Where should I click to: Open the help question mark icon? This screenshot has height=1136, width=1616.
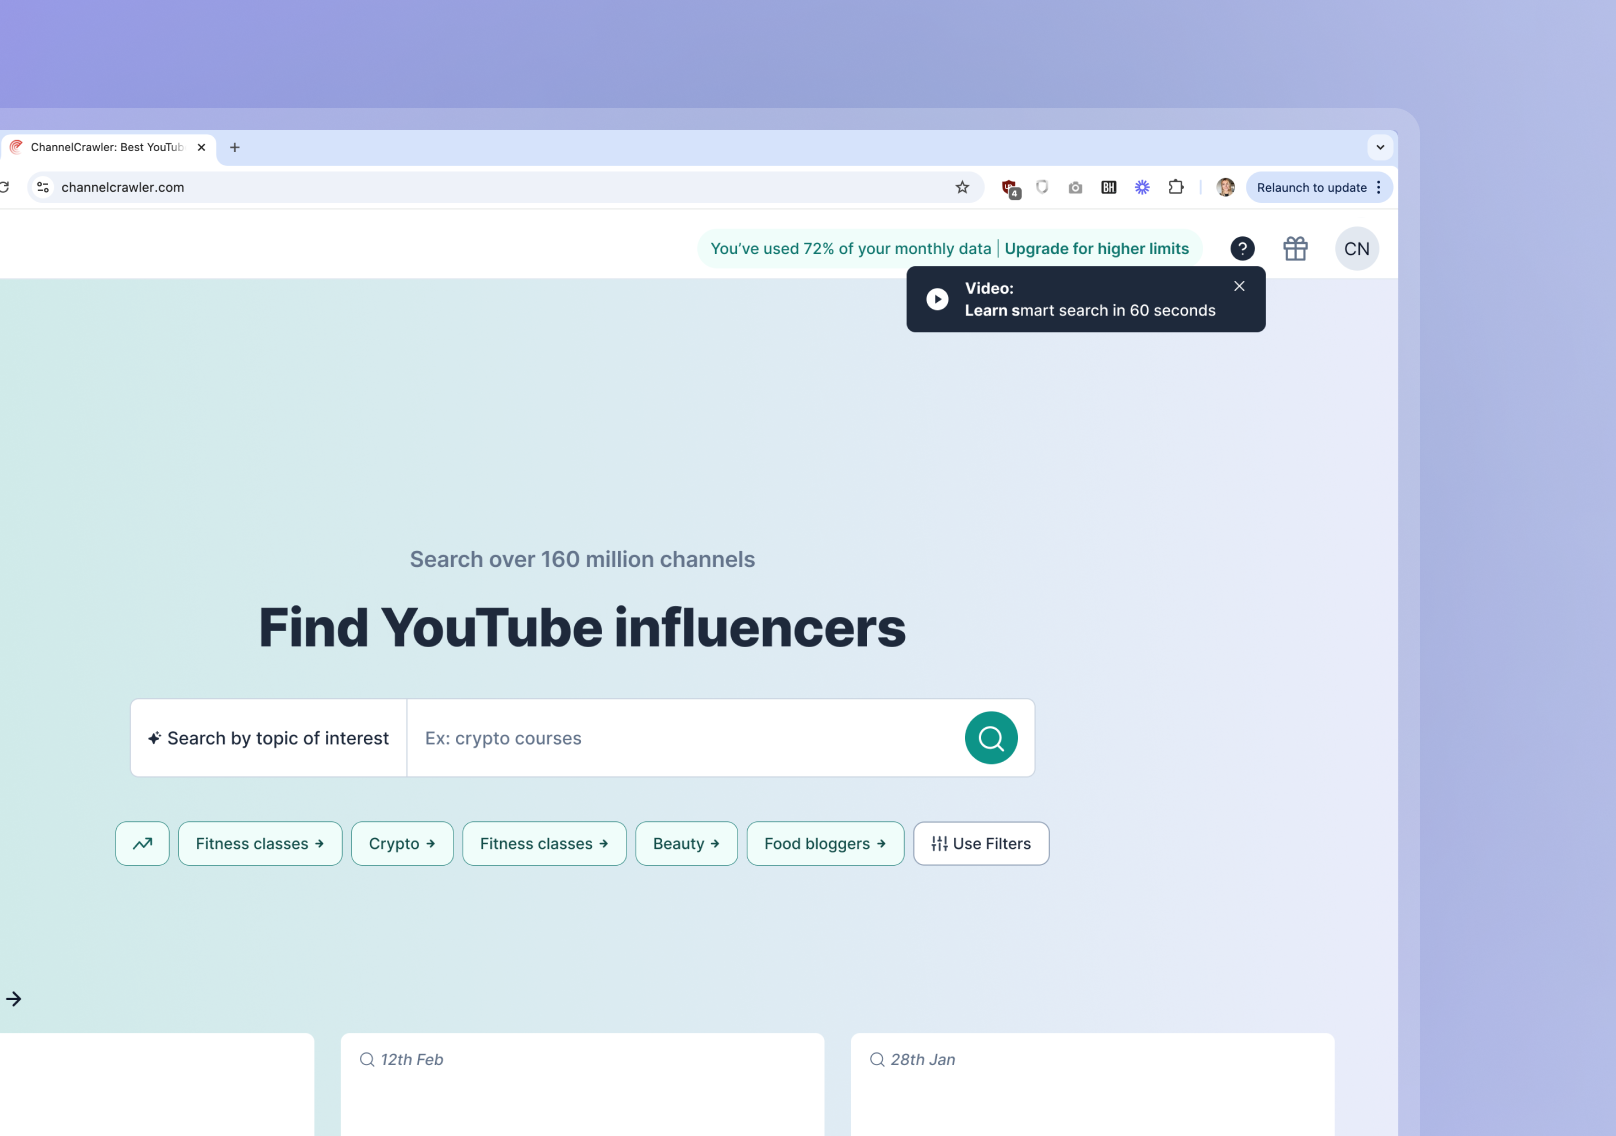(1242, 249)
